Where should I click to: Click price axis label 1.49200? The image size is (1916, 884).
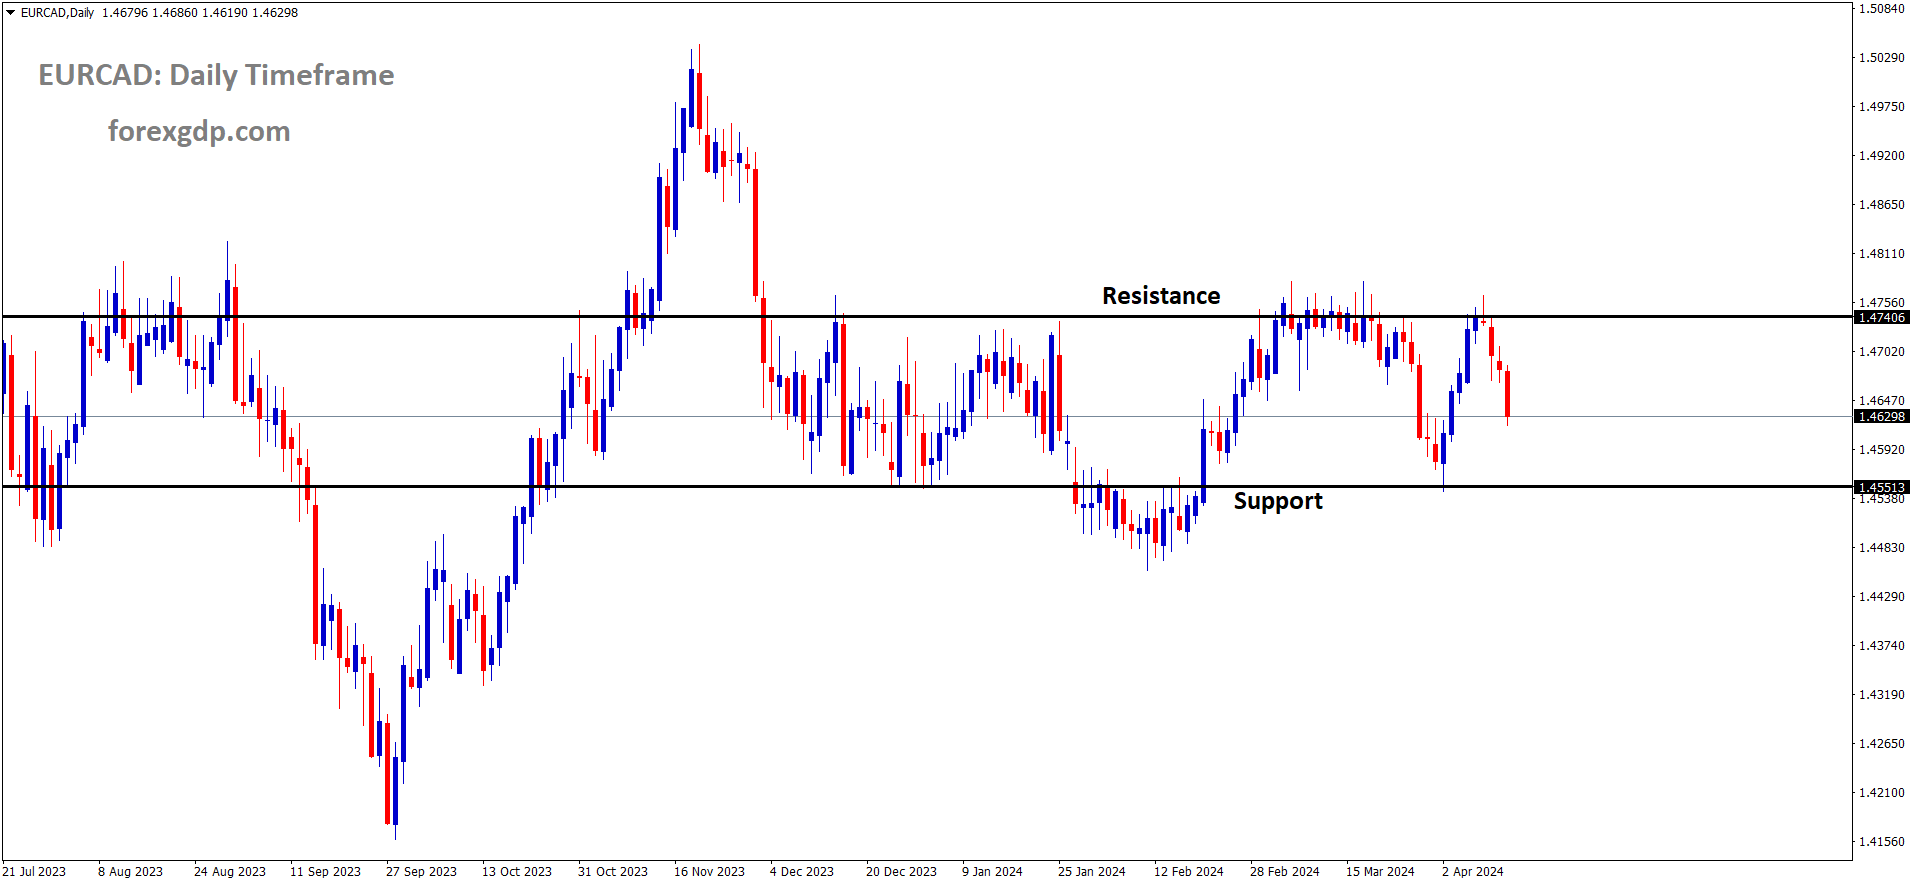1881,156
